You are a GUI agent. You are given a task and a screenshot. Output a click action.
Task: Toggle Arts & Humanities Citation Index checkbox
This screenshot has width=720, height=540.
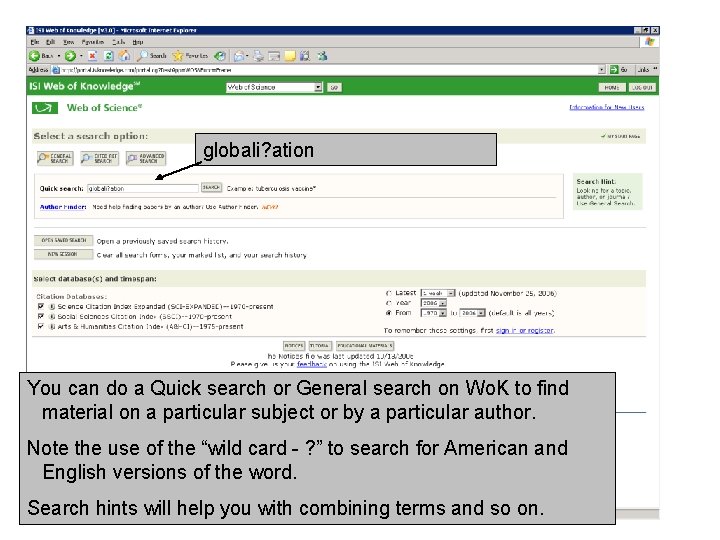[41, 326]
